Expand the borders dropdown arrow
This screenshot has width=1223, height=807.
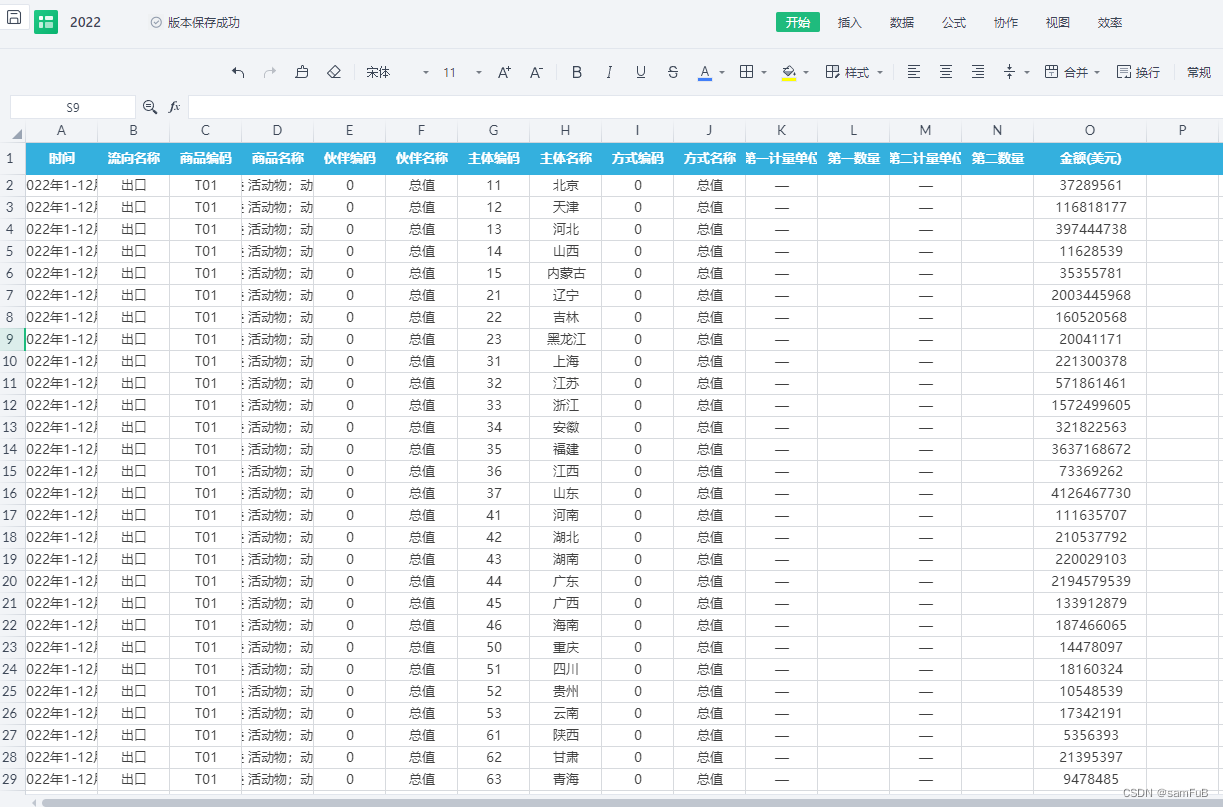[764, 72]
